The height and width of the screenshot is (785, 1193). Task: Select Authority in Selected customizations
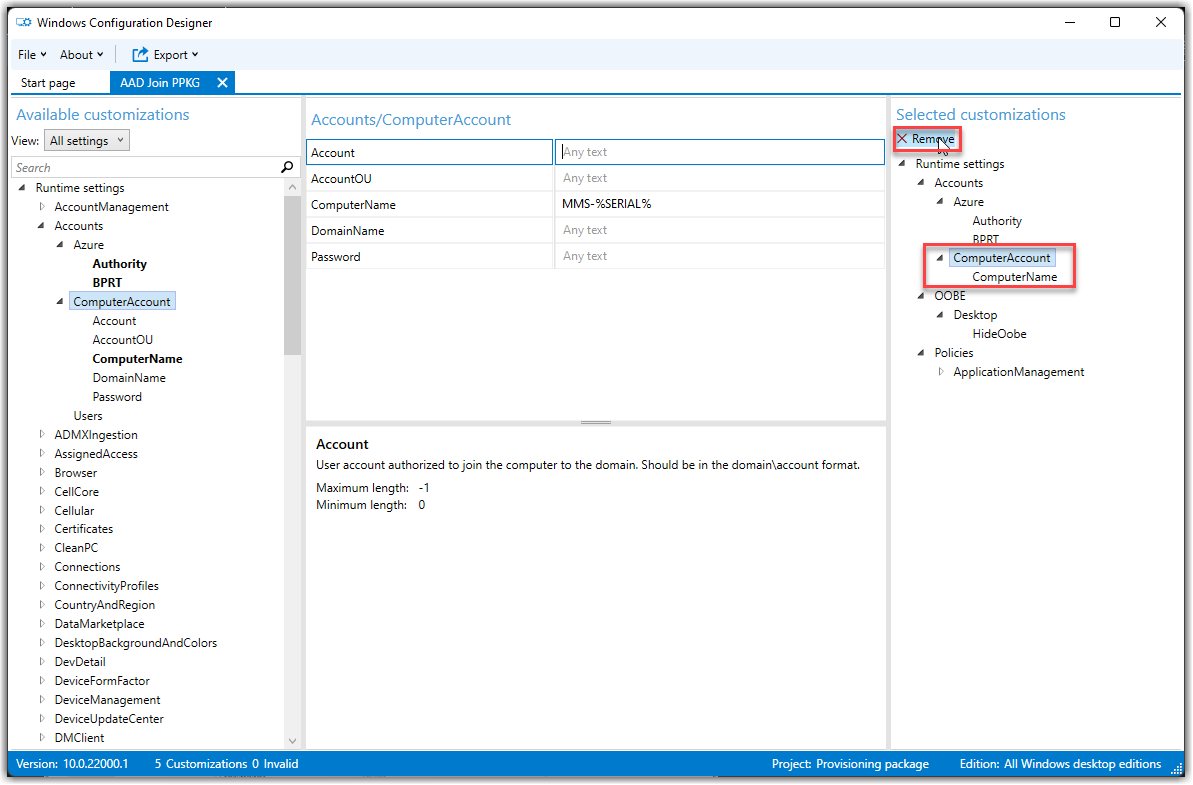pyautogui.click(x=997, y=221)
